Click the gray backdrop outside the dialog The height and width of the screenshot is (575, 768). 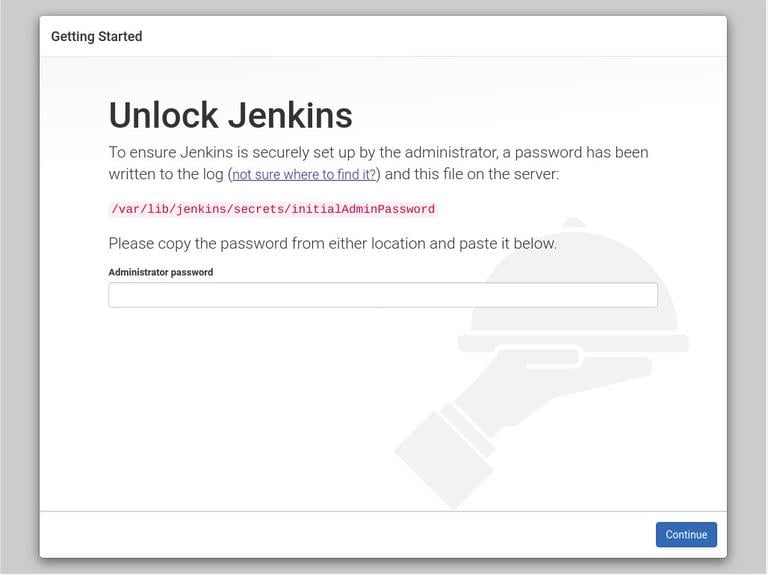point(18,300)
